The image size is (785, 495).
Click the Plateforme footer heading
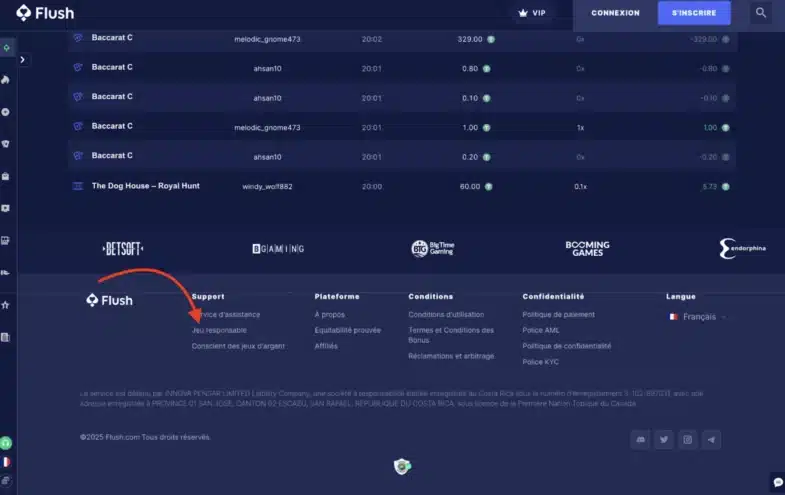click(x=337, y=296)
